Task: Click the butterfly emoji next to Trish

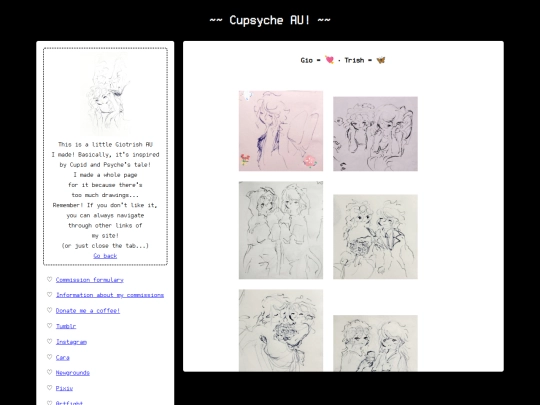Action: point(381,60)
